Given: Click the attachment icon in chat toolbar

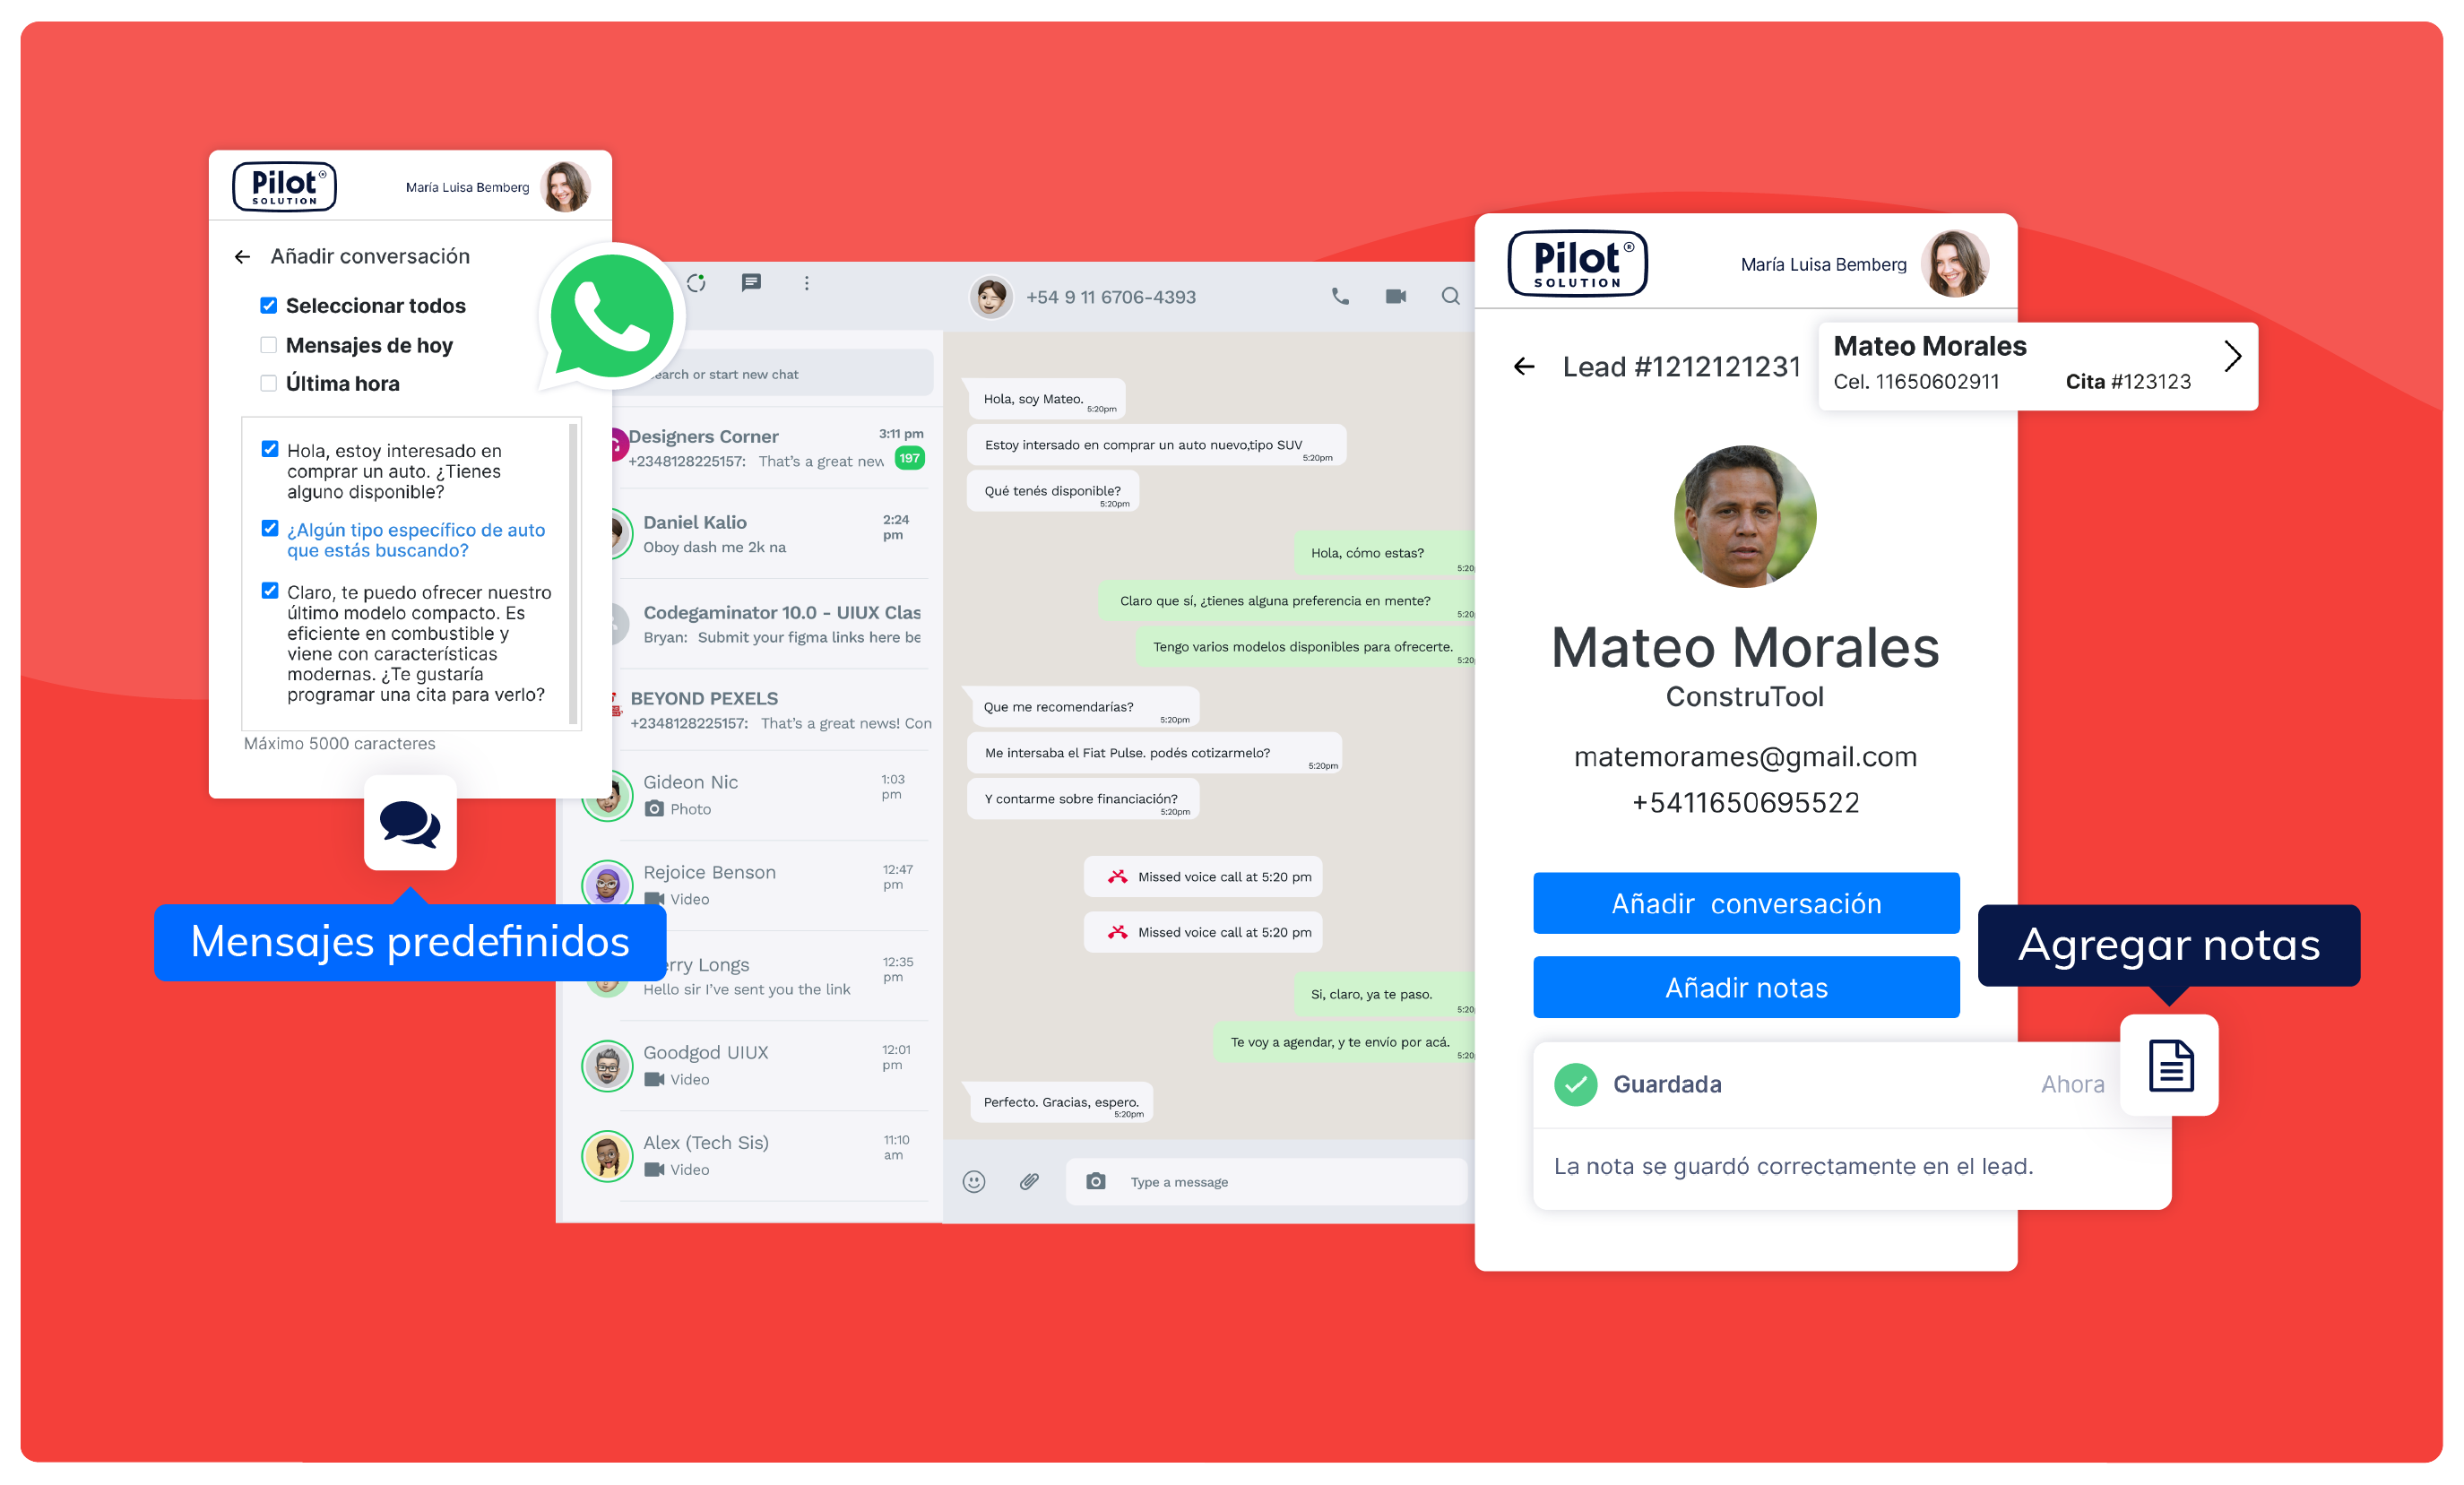Looking at the screenshot, I should click(x=1028, y=1180).
